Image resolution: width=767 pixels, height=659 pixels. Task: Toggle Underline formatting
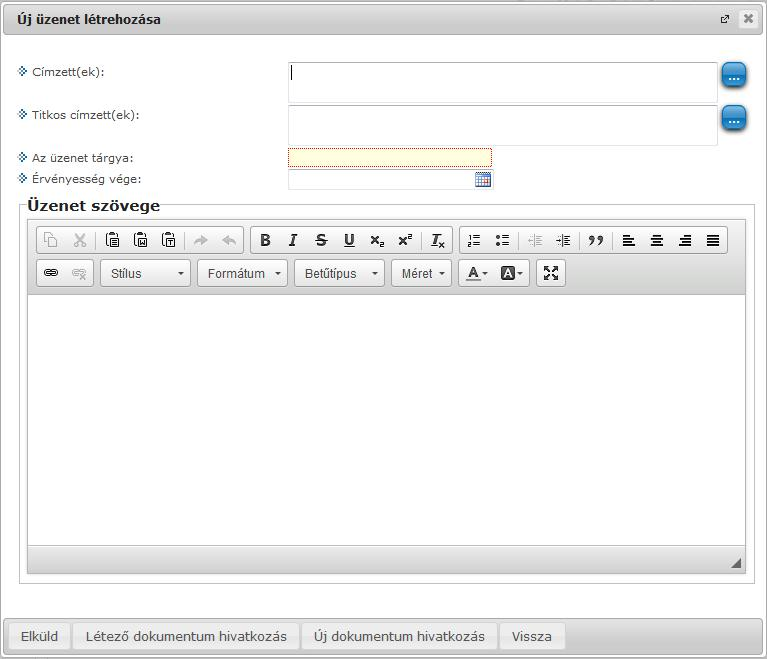[349, 240]
